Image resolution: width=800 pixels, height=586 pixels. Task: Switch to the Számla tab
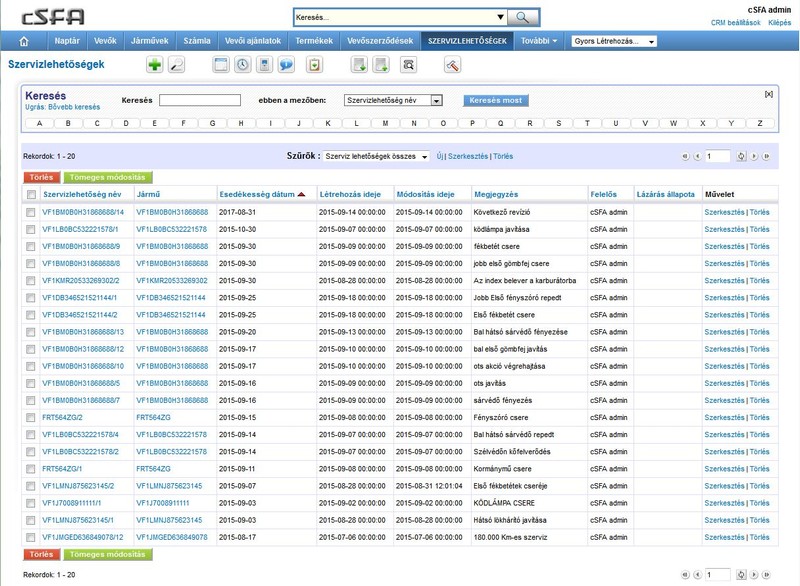tap(197, 41)
